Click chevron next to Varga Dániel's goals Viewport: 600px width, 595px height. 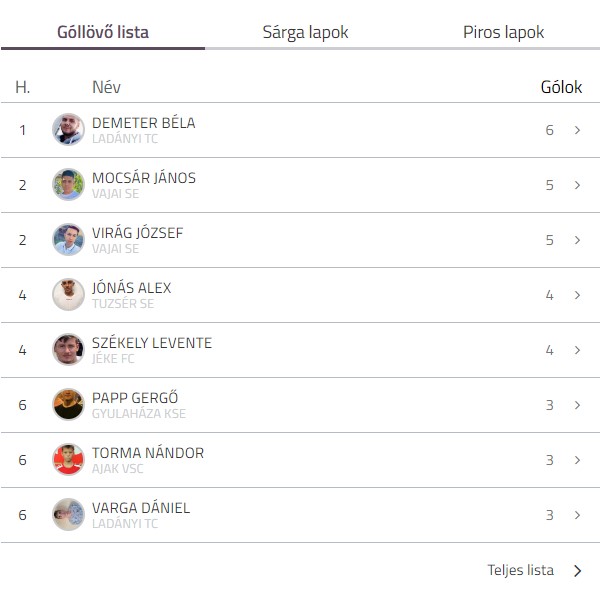tap(577, 515)
